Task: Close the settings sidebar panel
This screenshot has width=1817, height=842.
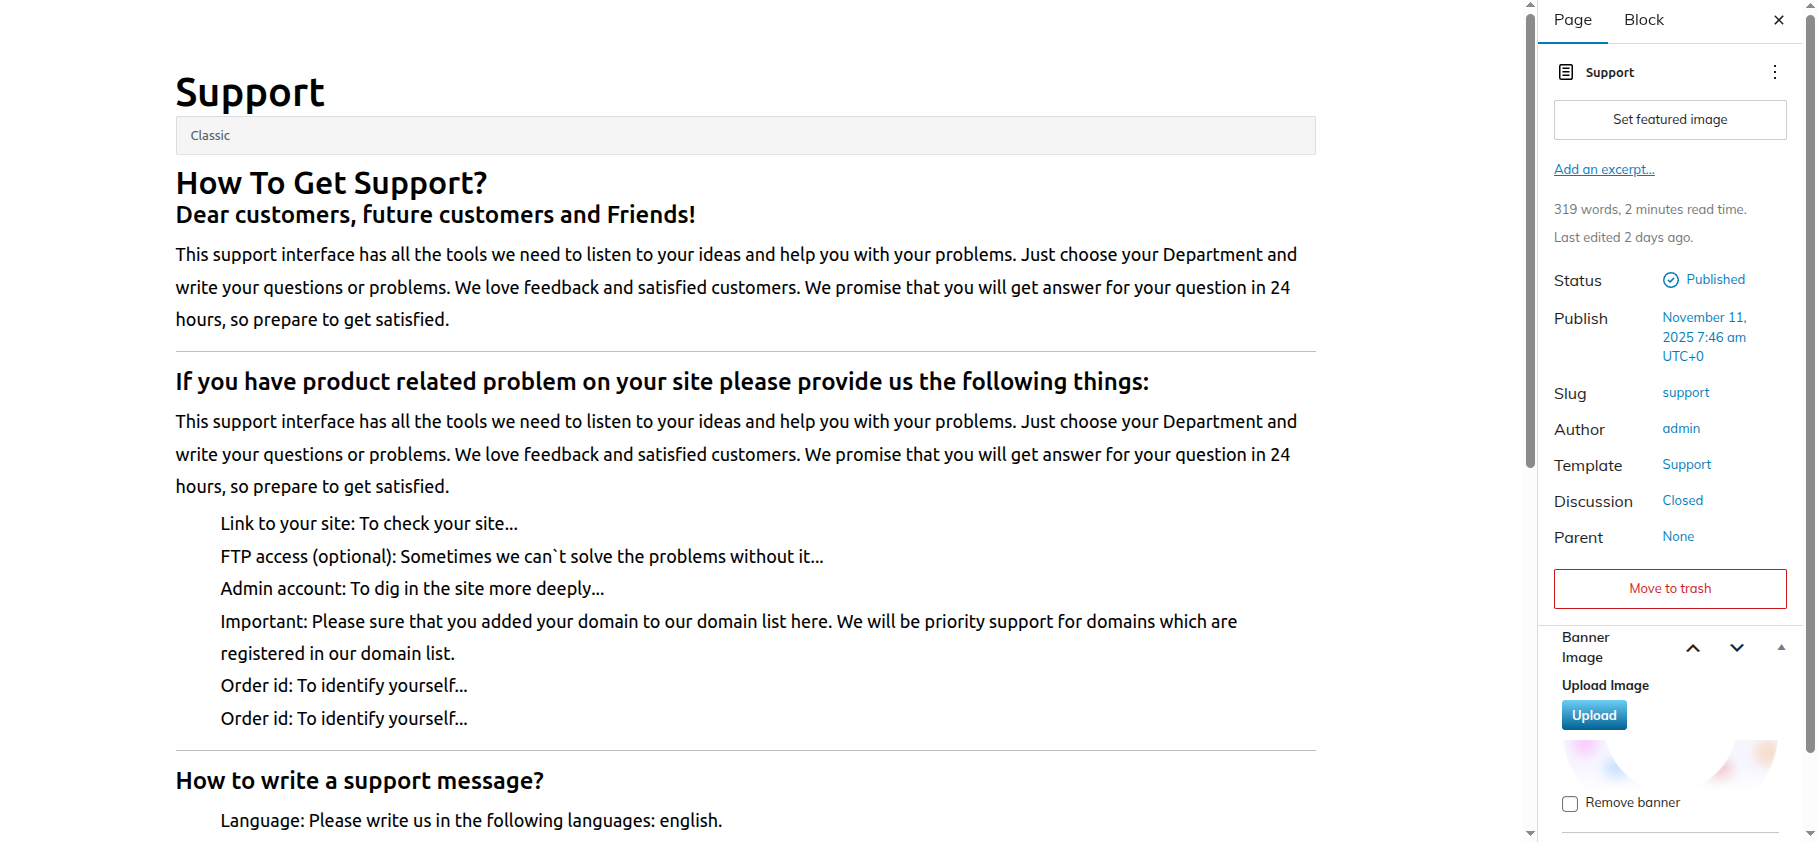Action: [x=1778, y=20]
